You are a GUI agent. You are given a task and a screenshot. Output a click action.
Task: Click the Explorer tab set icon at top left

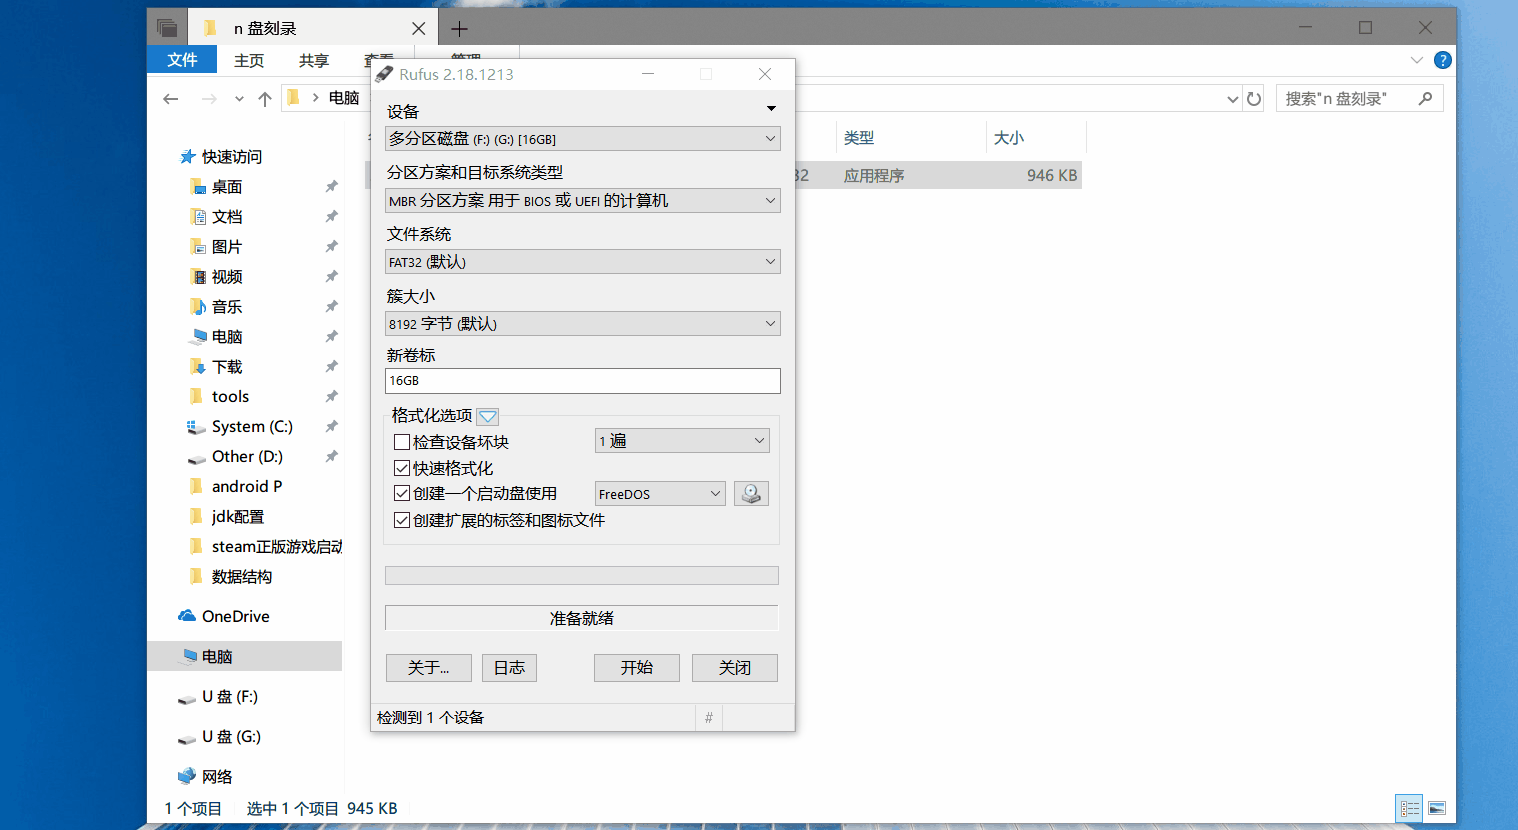coord(167,28)
